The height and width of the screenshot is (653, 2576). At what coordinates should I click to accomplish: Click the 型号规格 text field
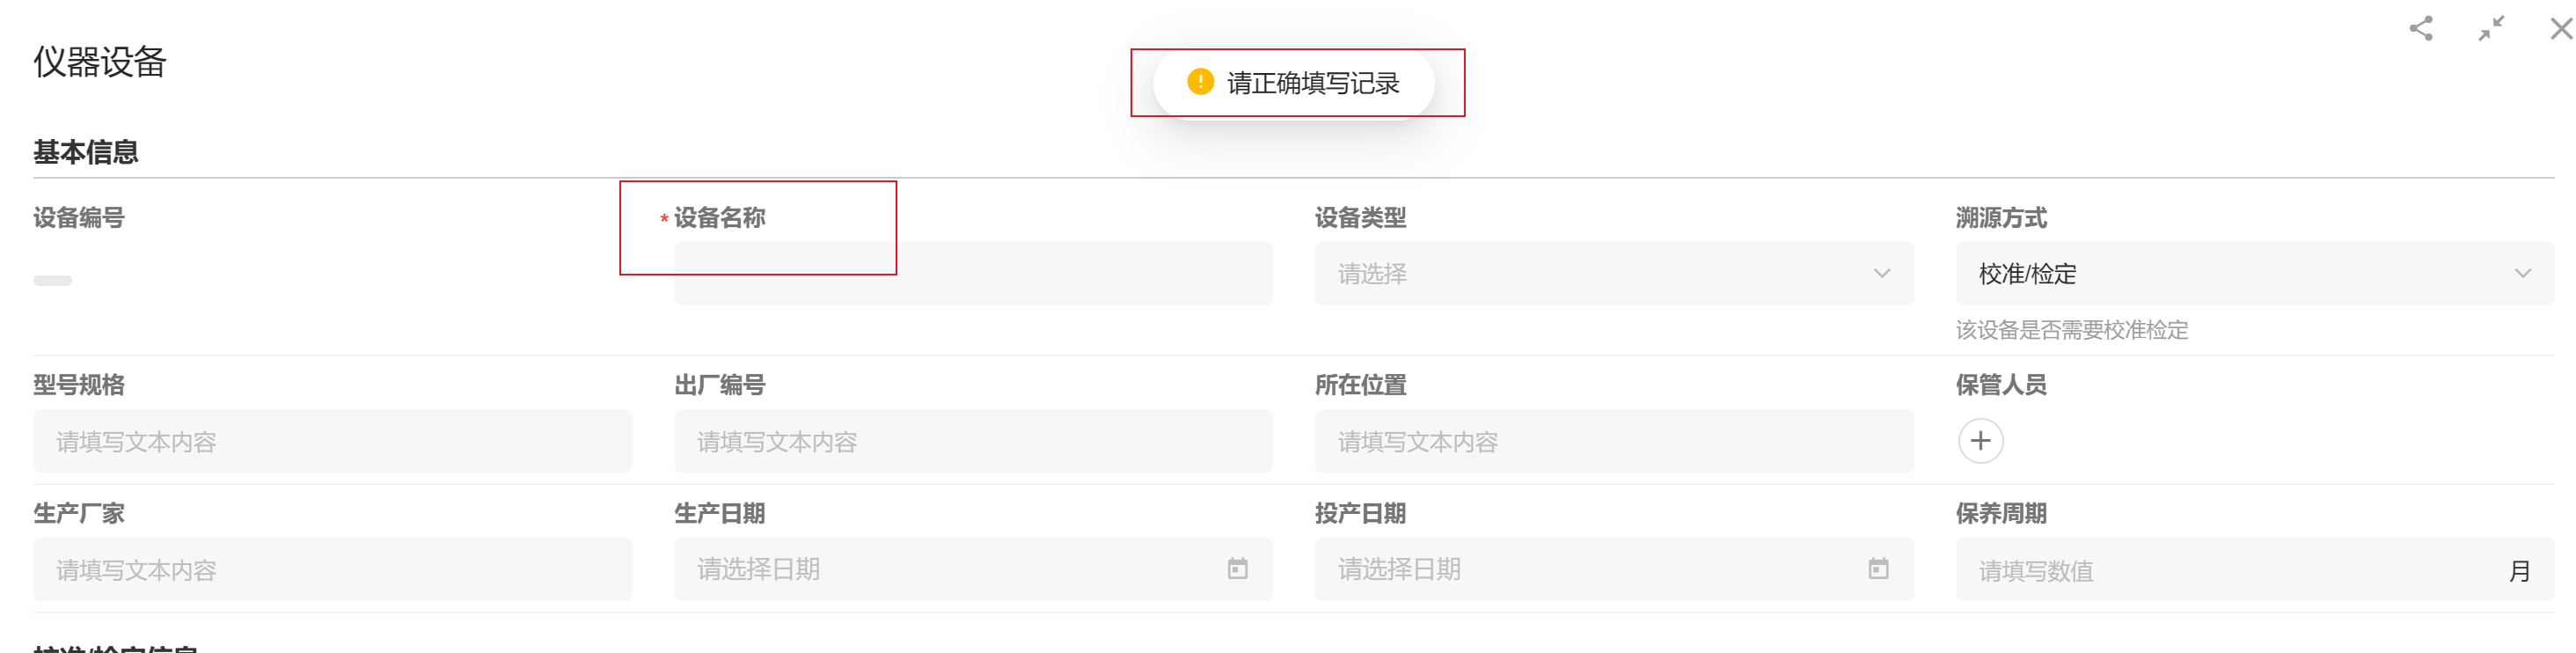pos(332,441)
